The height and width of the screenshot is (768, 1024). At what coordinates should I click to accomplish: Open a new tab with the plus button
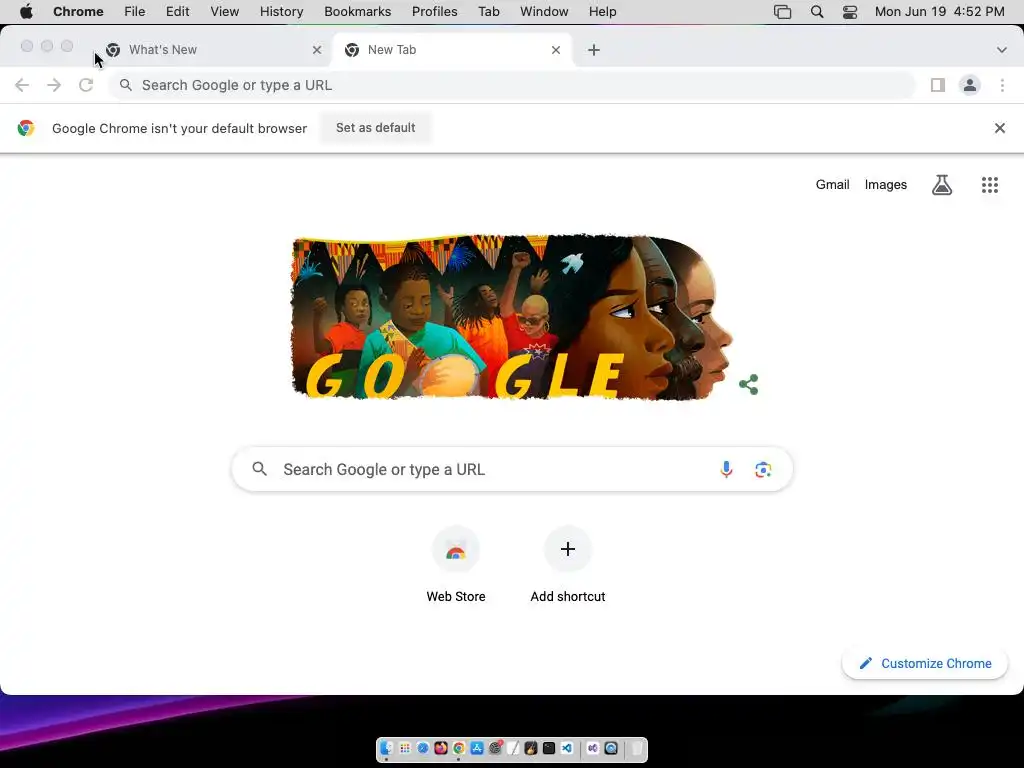[x=594, y=50]
